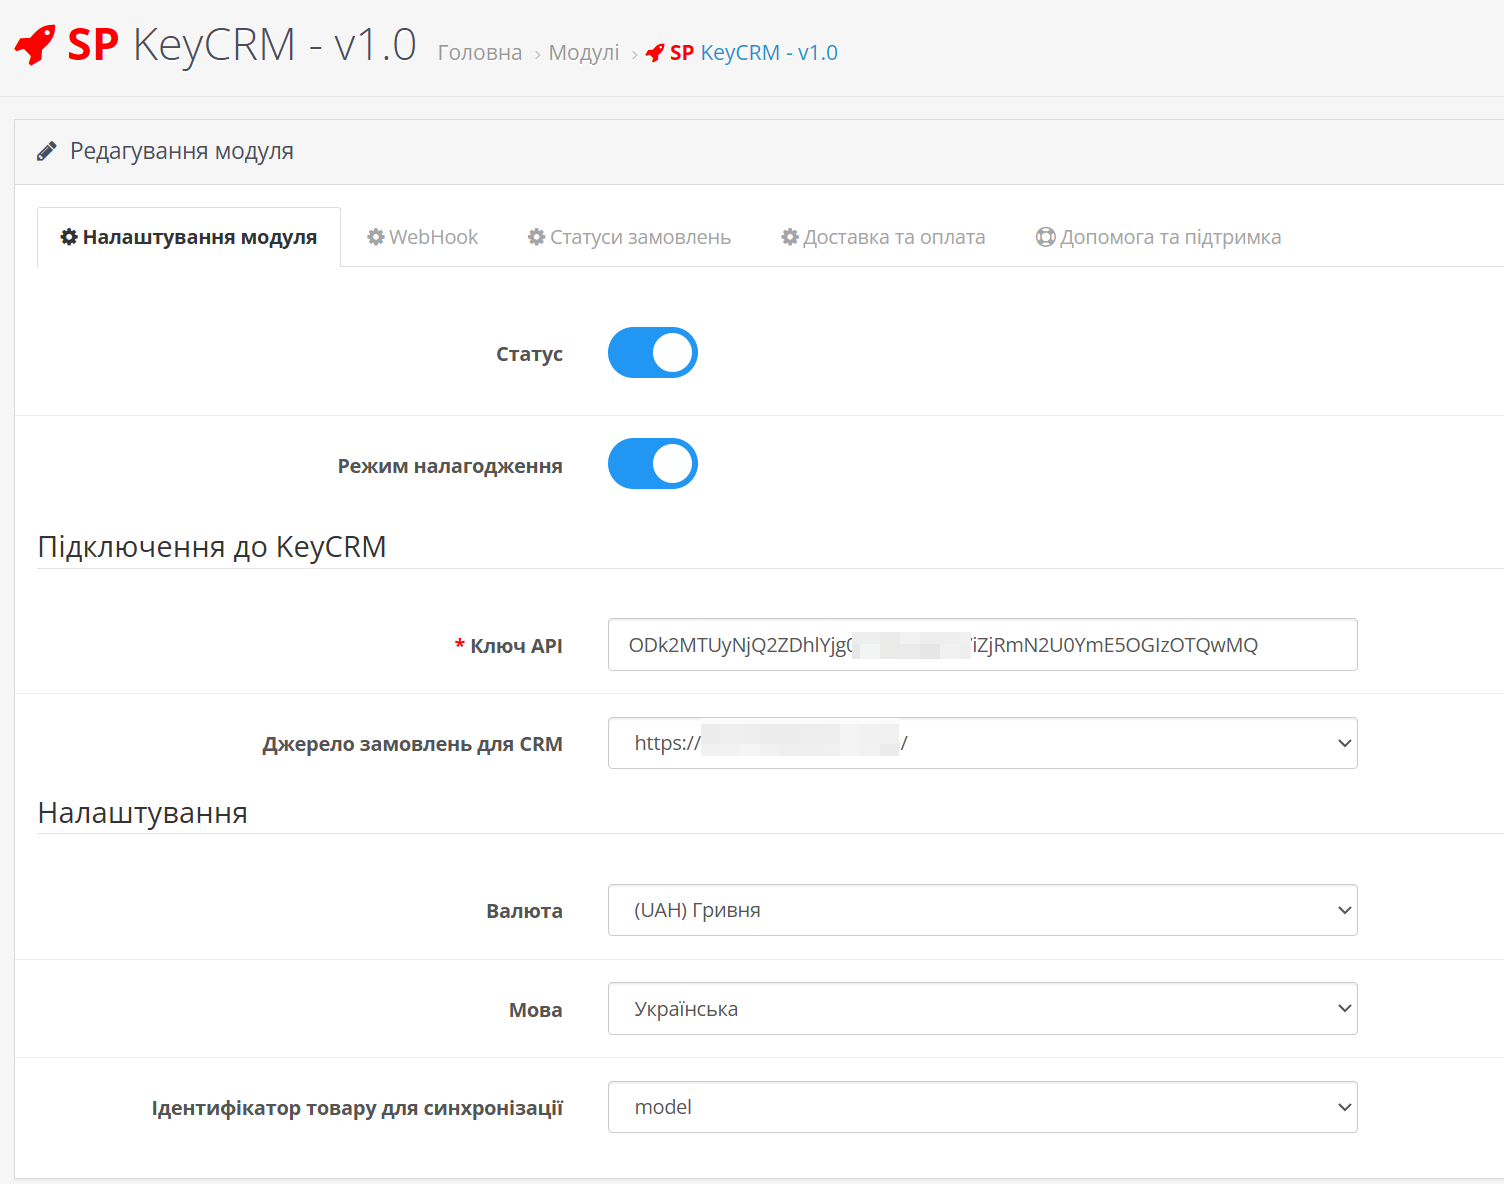Click the red rocket logo in header
The width and height of the screenshot is (1504, 1184).
coord(36,45)
